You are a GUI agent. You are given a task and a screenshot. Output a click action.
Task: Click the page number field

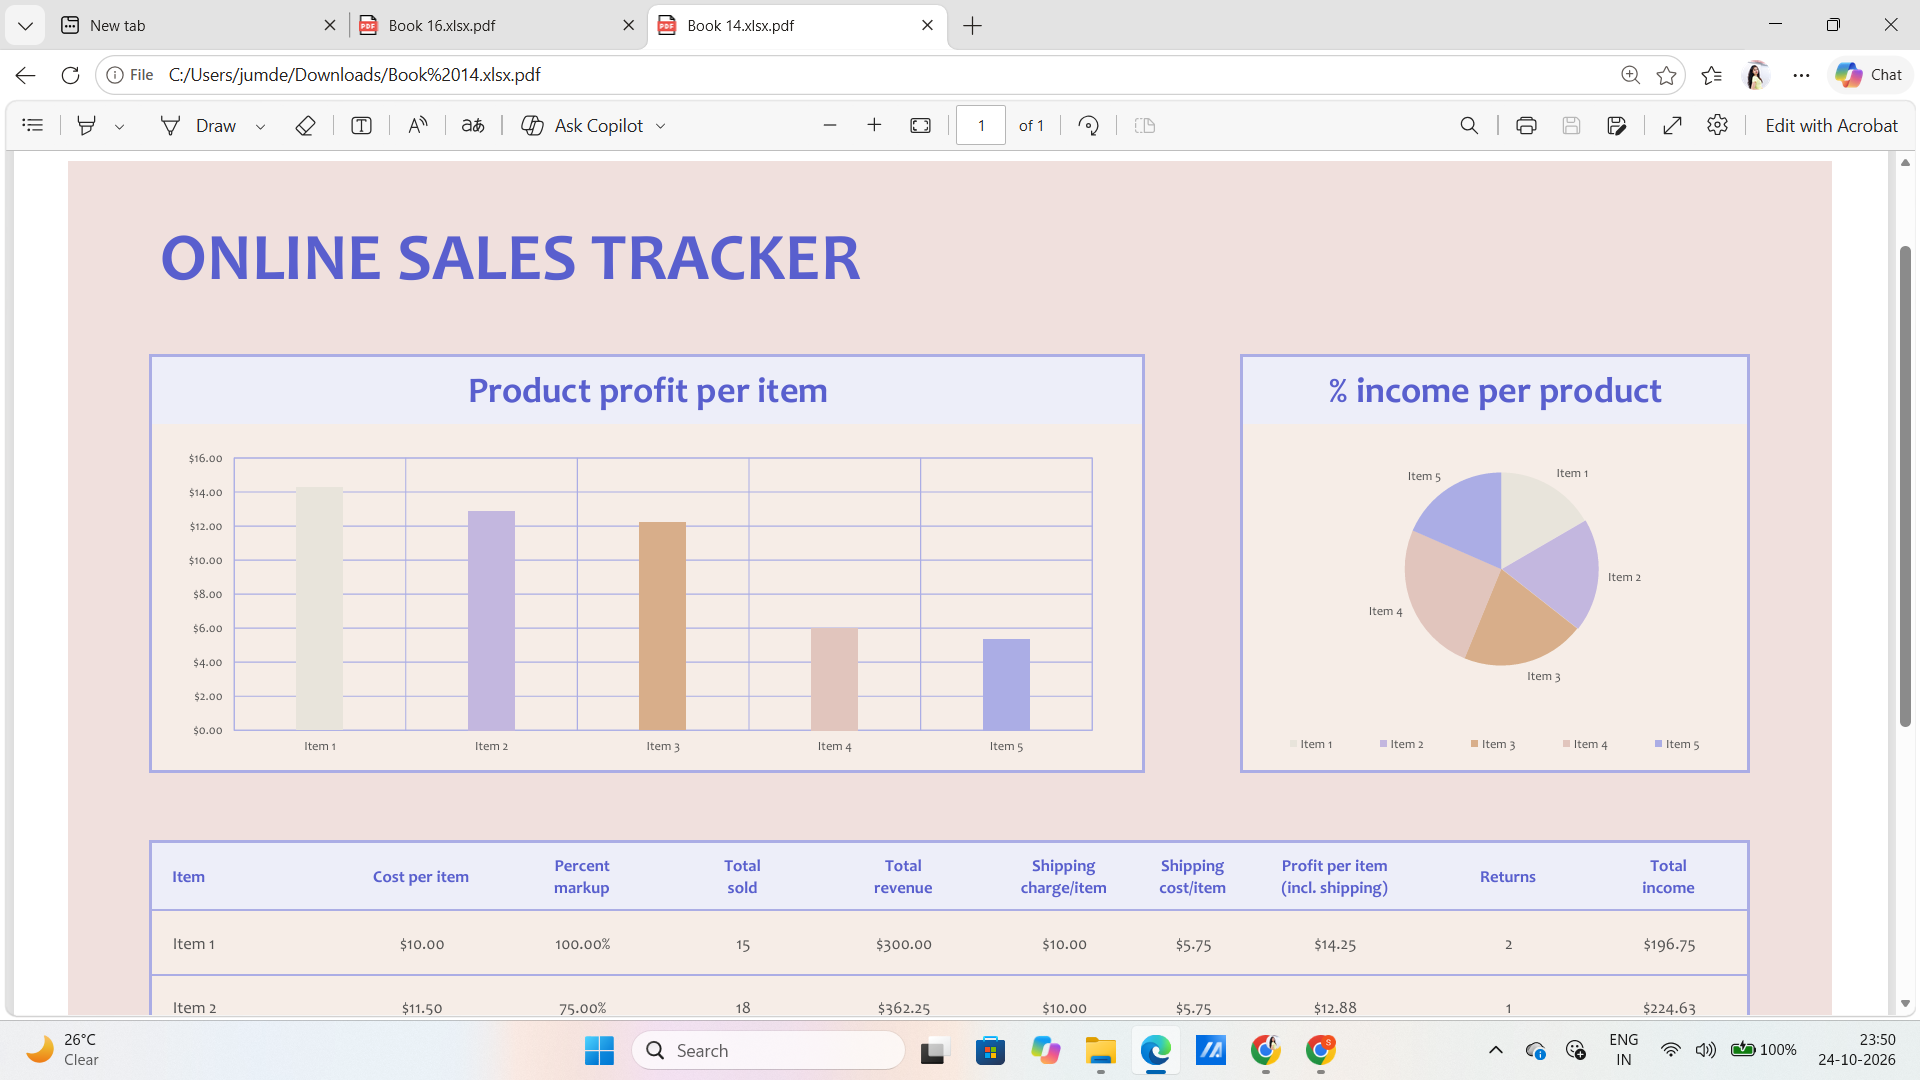pos(981,125)
